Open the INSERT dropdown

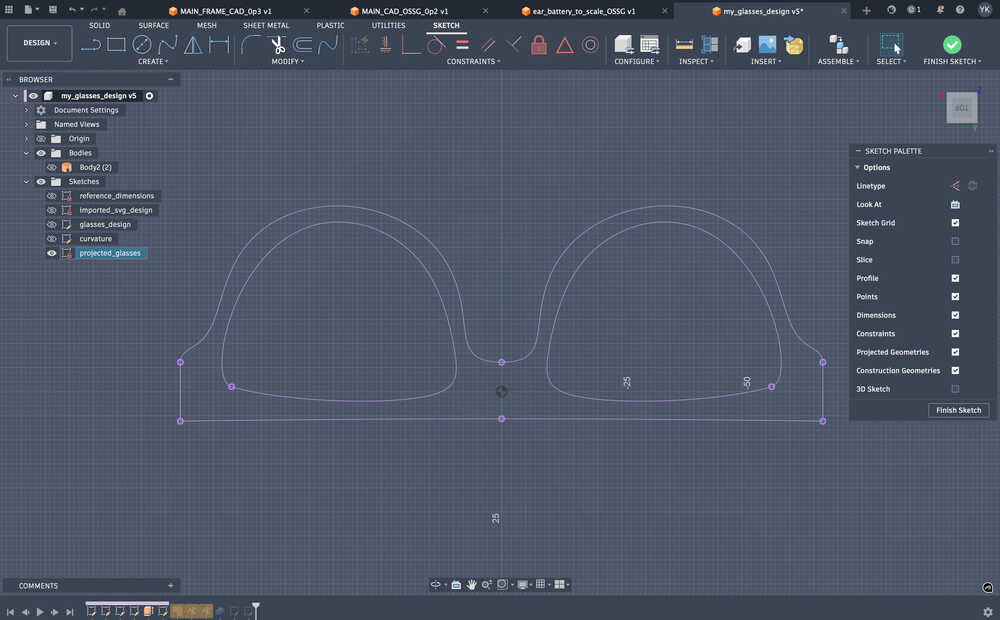click(x=765, y=61)
